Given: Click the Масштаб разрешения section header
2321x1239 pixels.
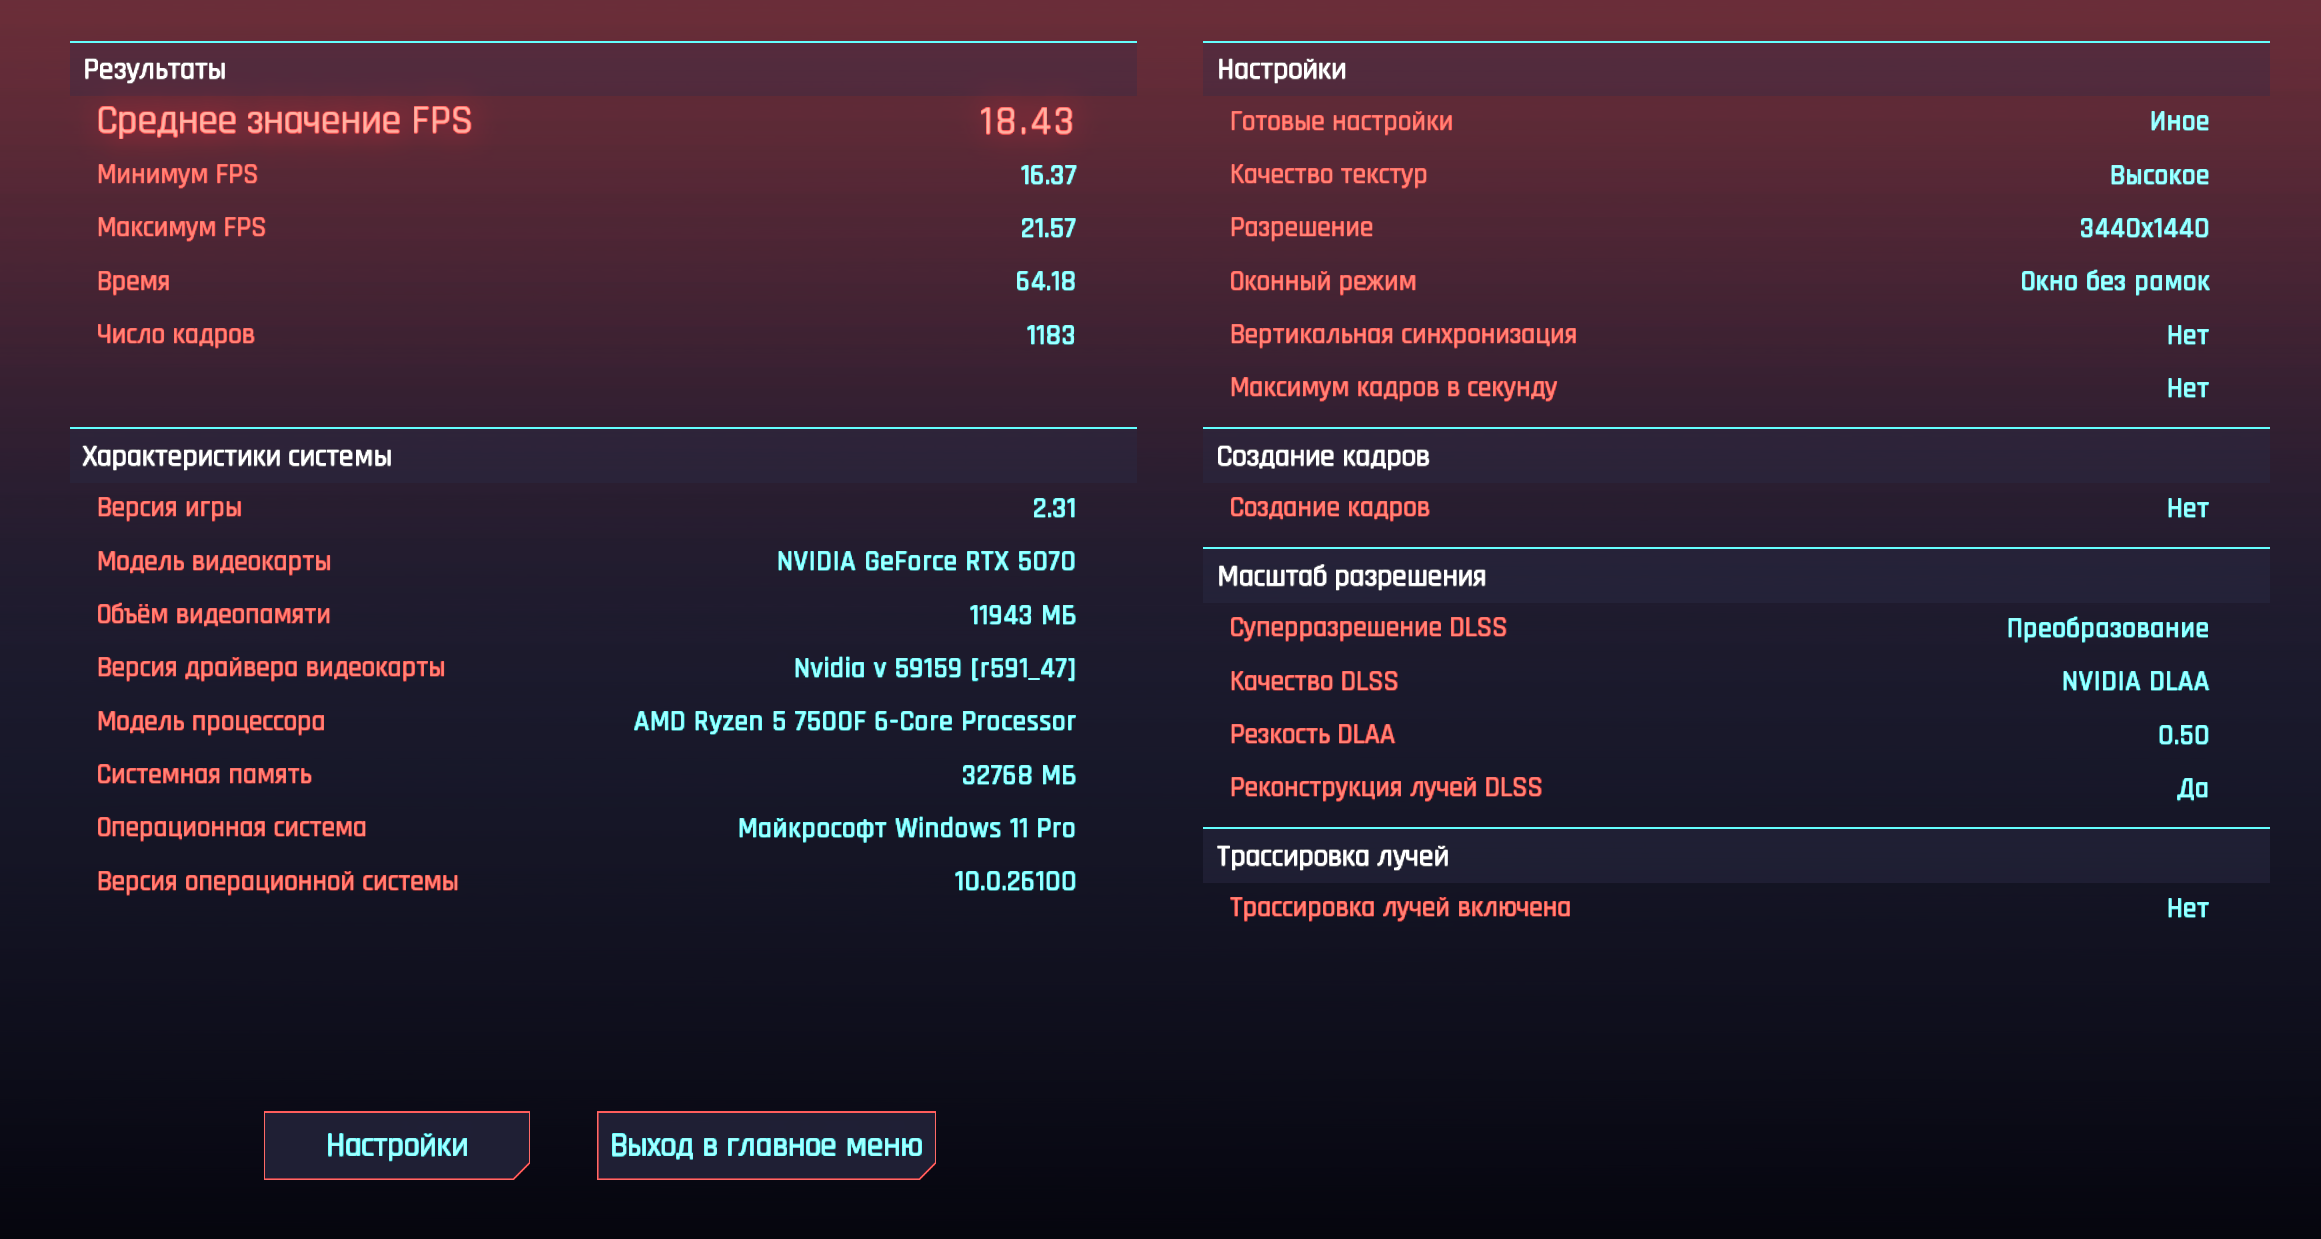Looking at the screenshot, I should 1351,576.
